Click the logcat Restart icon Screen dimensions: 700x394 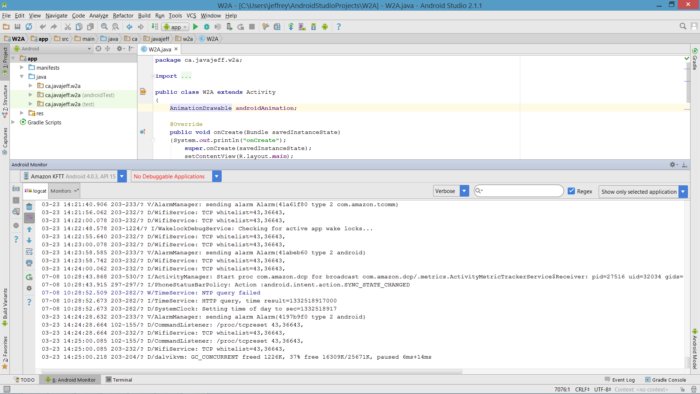tap(29, 277)
